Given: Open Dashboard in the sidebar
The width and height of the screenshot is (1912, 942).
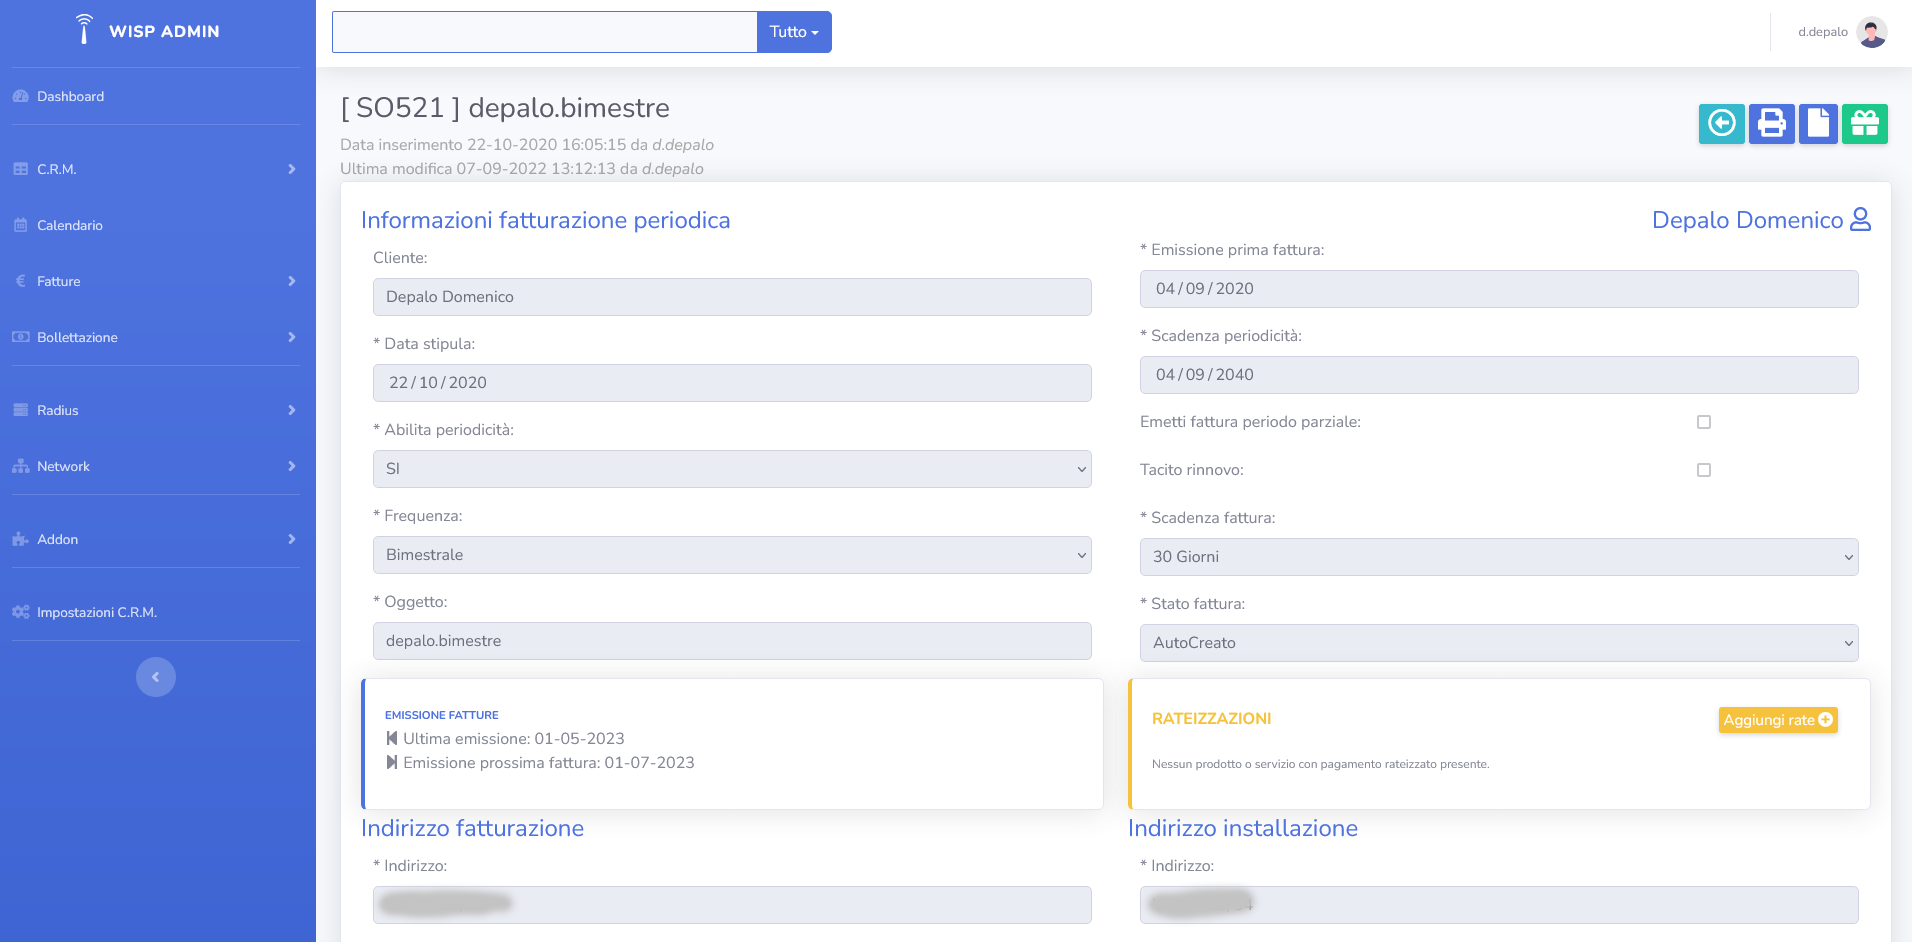Looking at the screenshot, I should tap(70, 96).
